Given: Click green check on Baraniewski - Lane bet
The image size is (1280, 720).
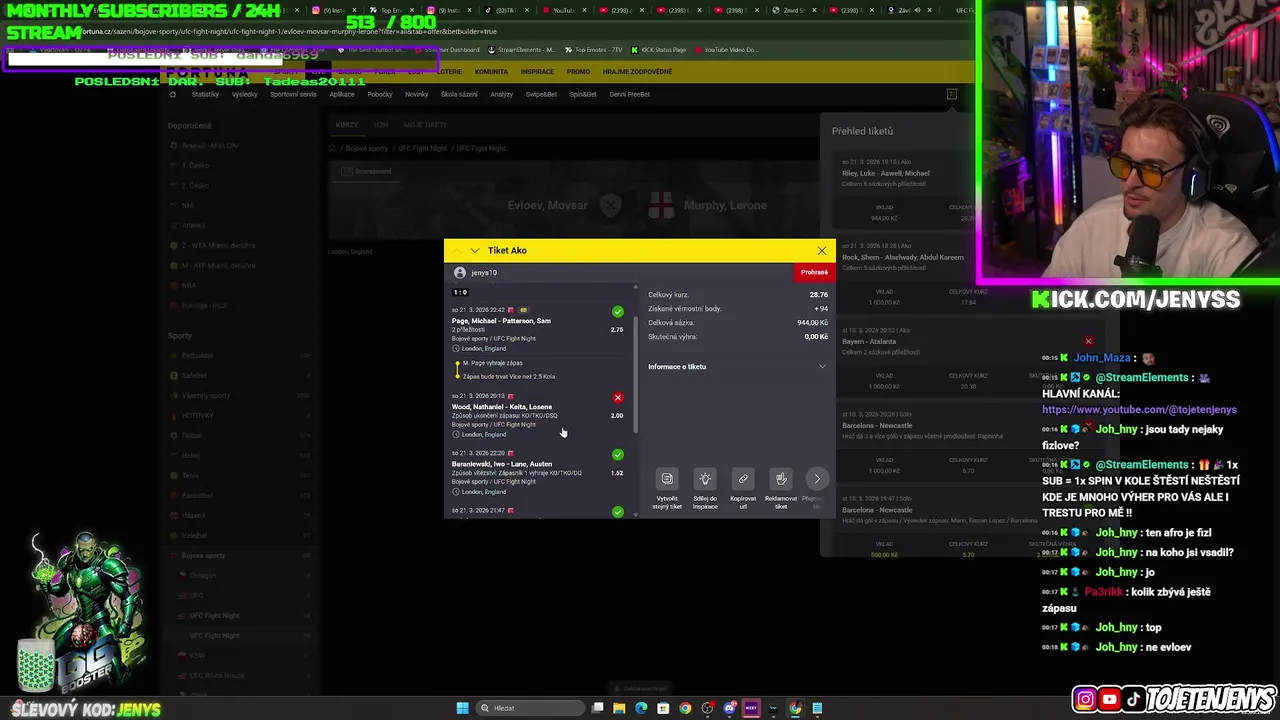Looking at the screenshot, I should [617, 455].
